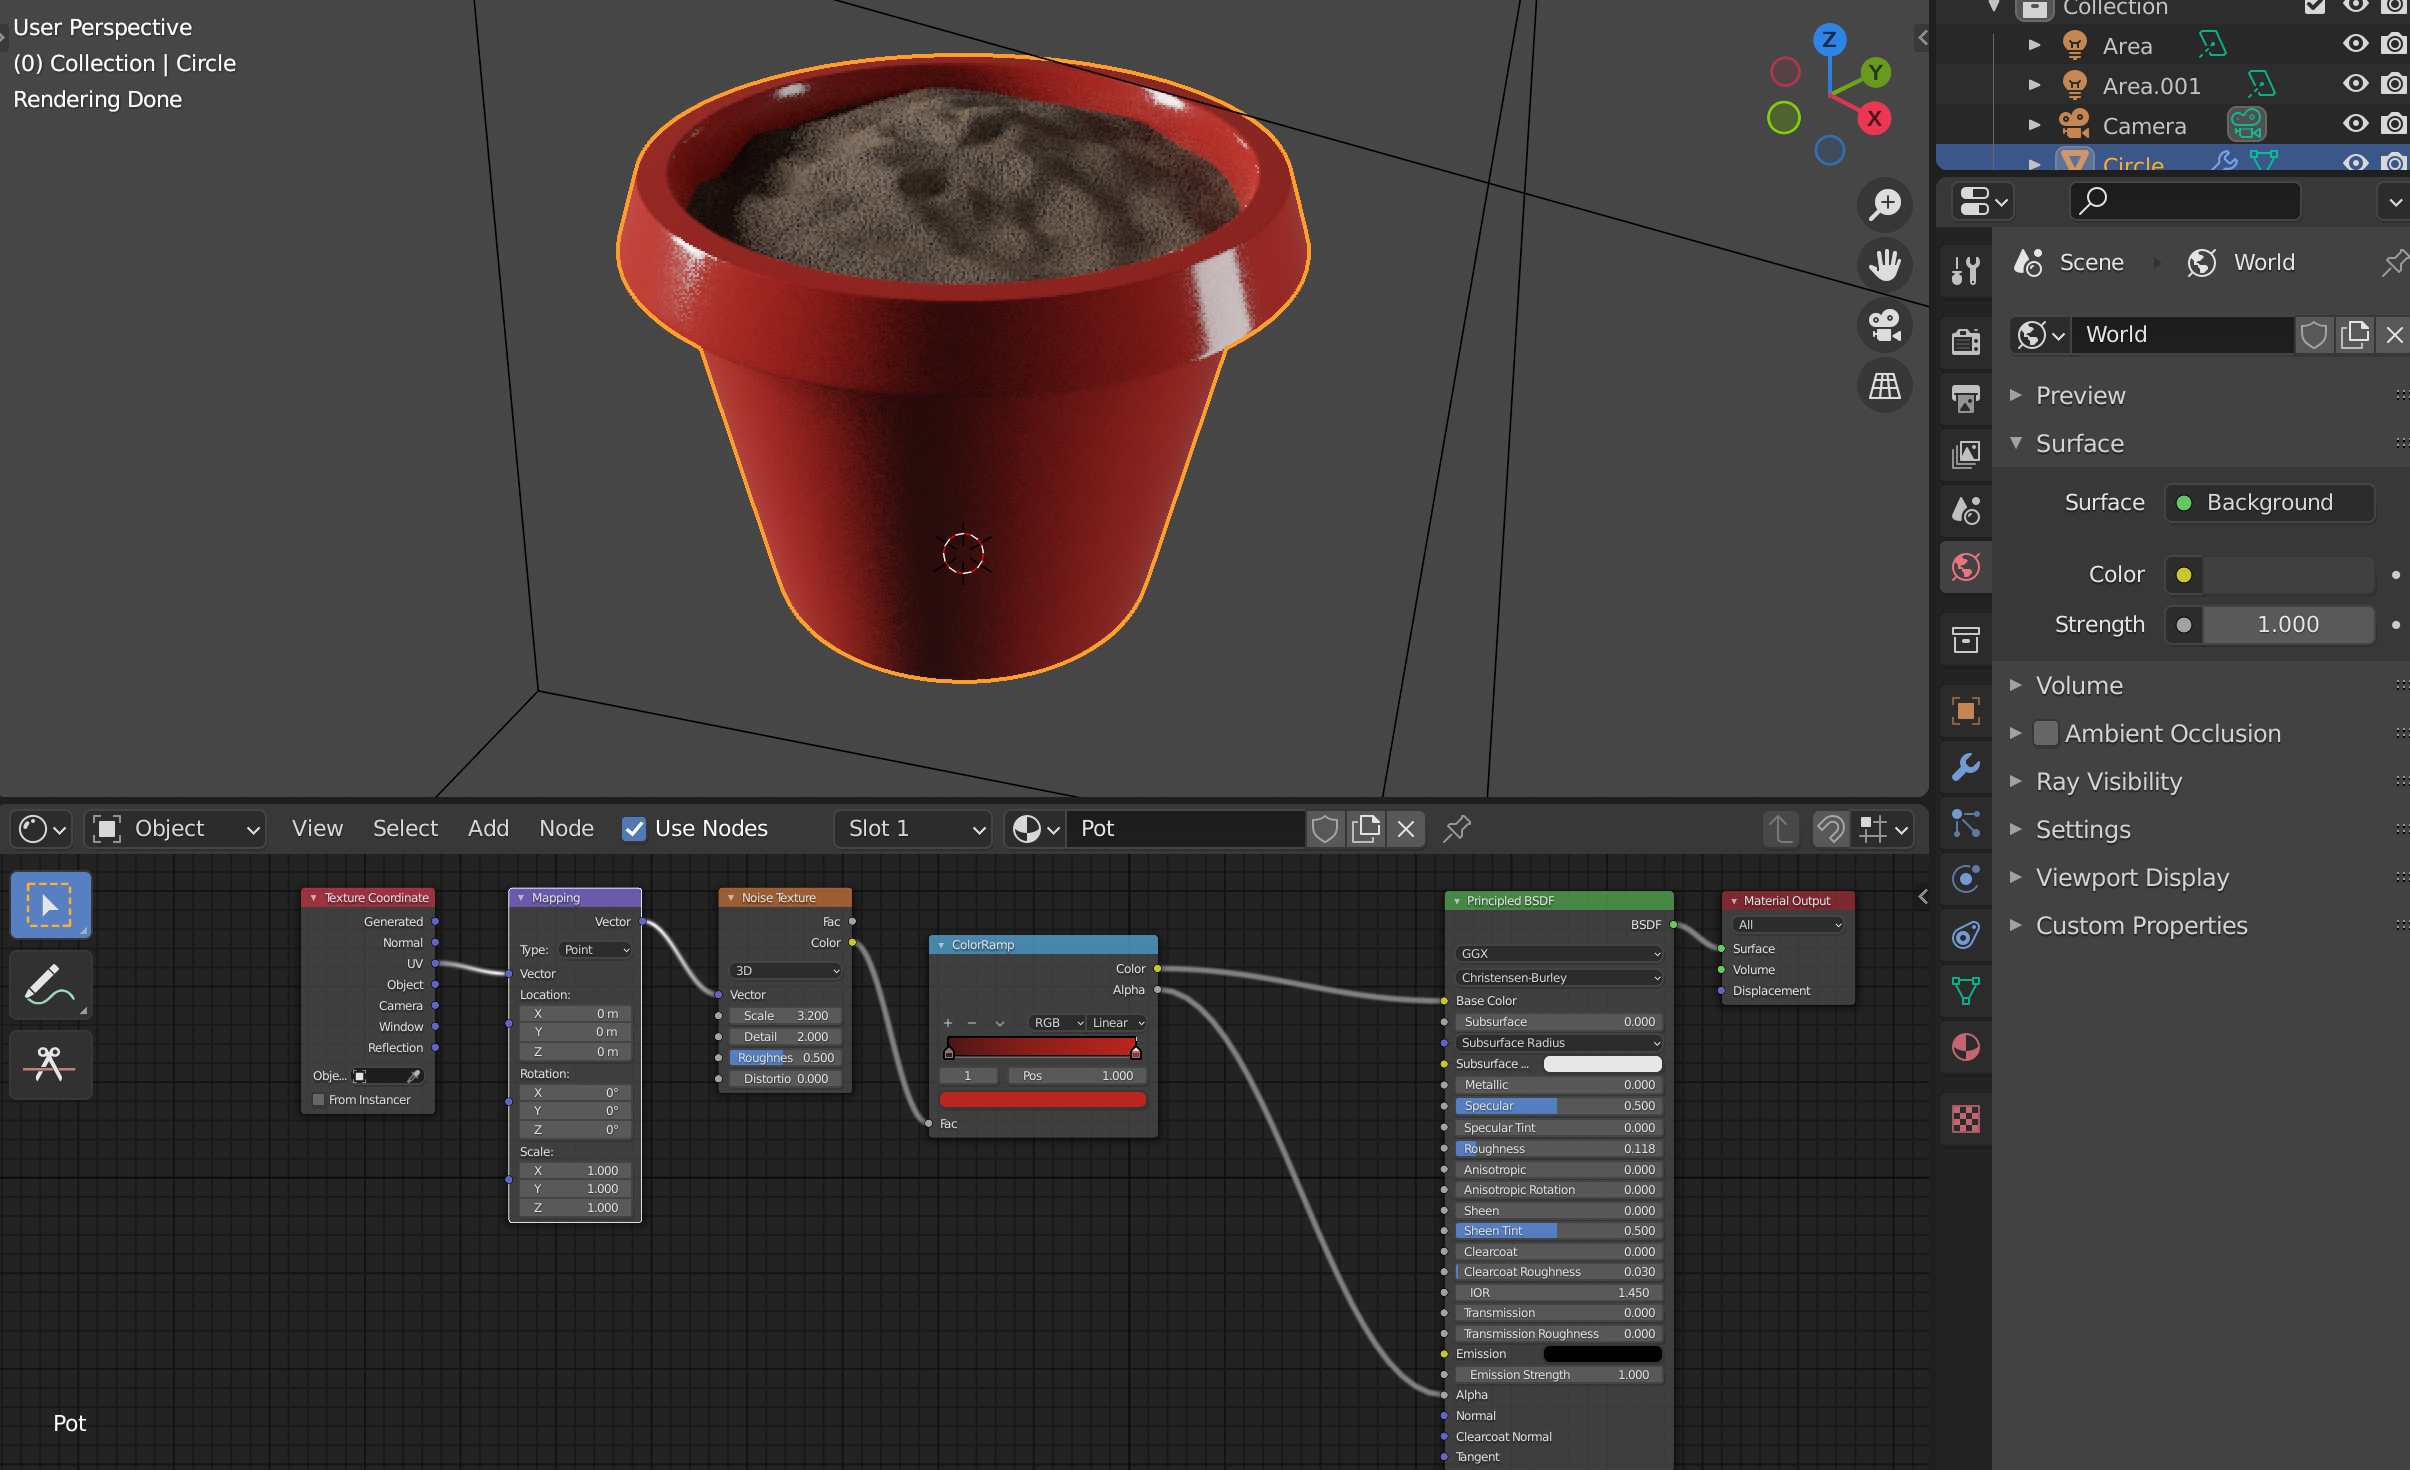Hide the Area light in viewport
The height and width of the screenshot is (1470, 2410).
point(2355,44)
